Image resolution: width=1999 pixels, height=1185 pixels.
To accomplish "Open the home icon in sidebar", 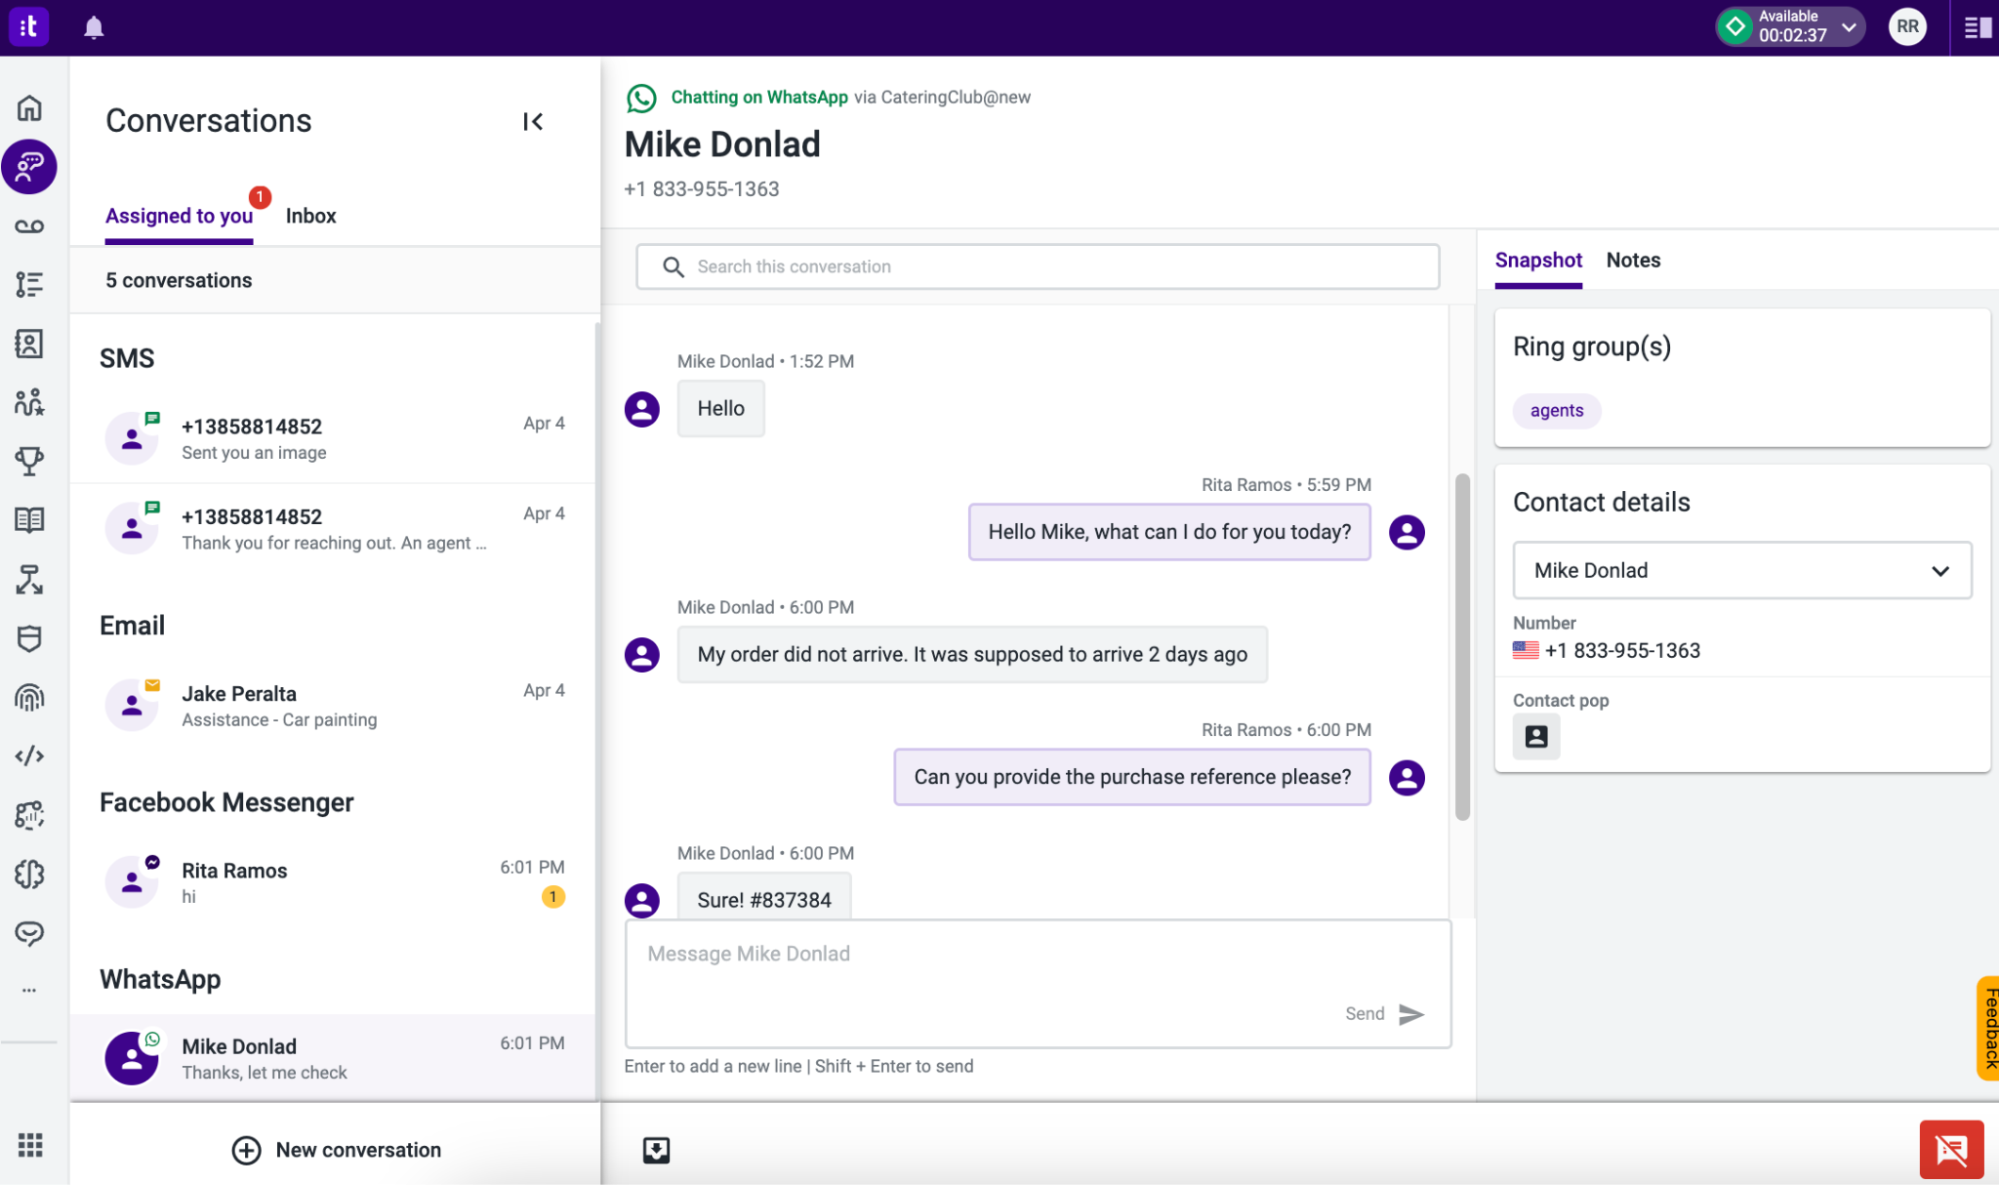I will [x=29, y=107].
